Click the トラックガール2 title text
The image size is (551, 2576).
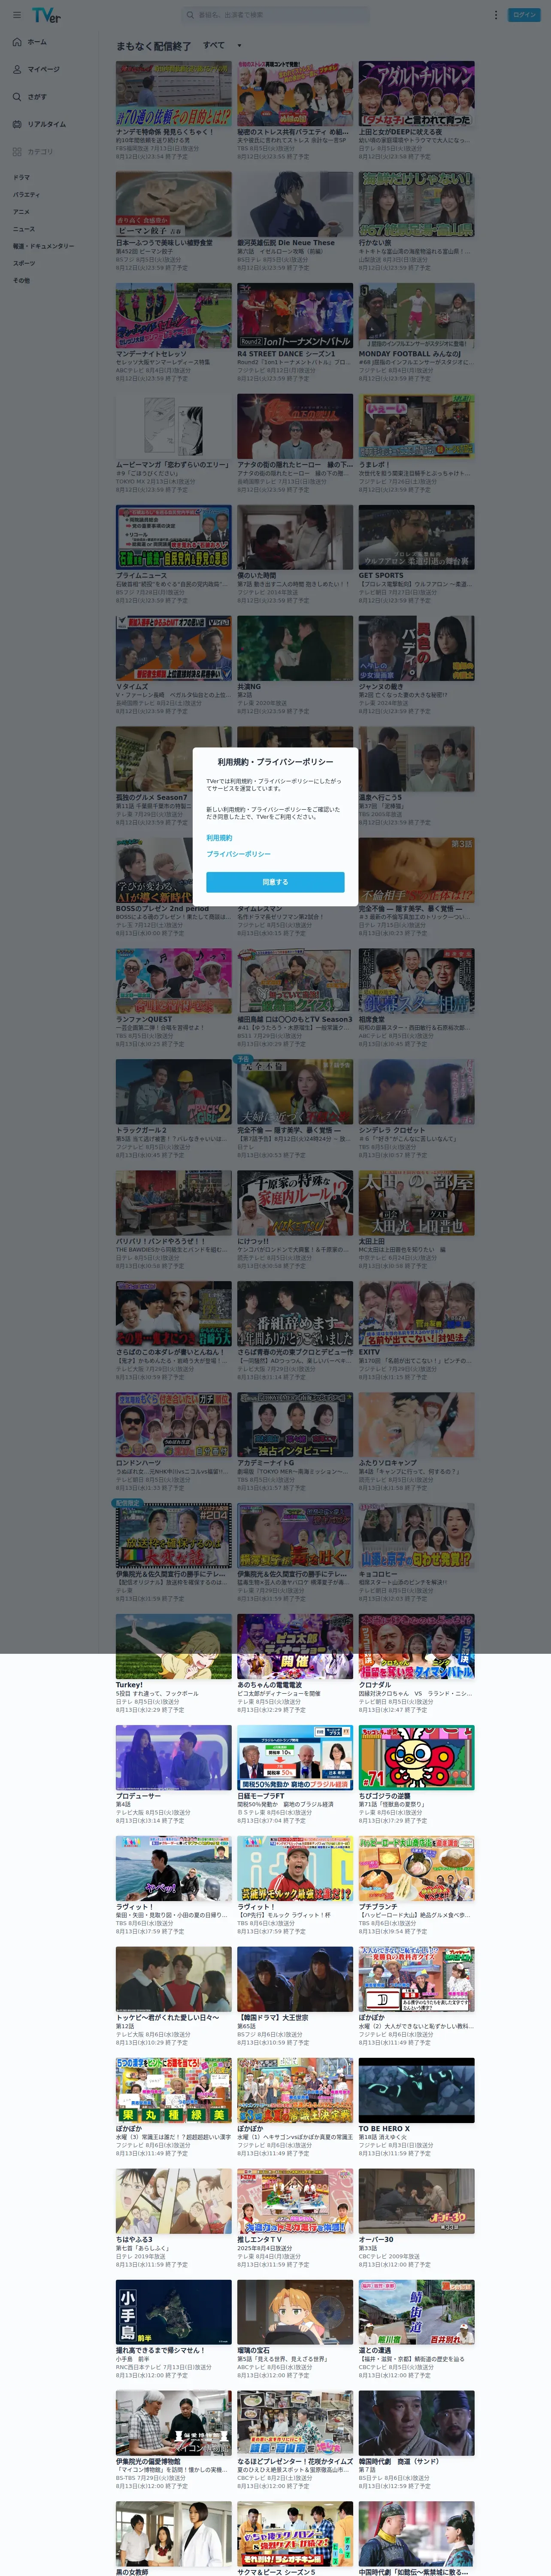[142, 1131]
